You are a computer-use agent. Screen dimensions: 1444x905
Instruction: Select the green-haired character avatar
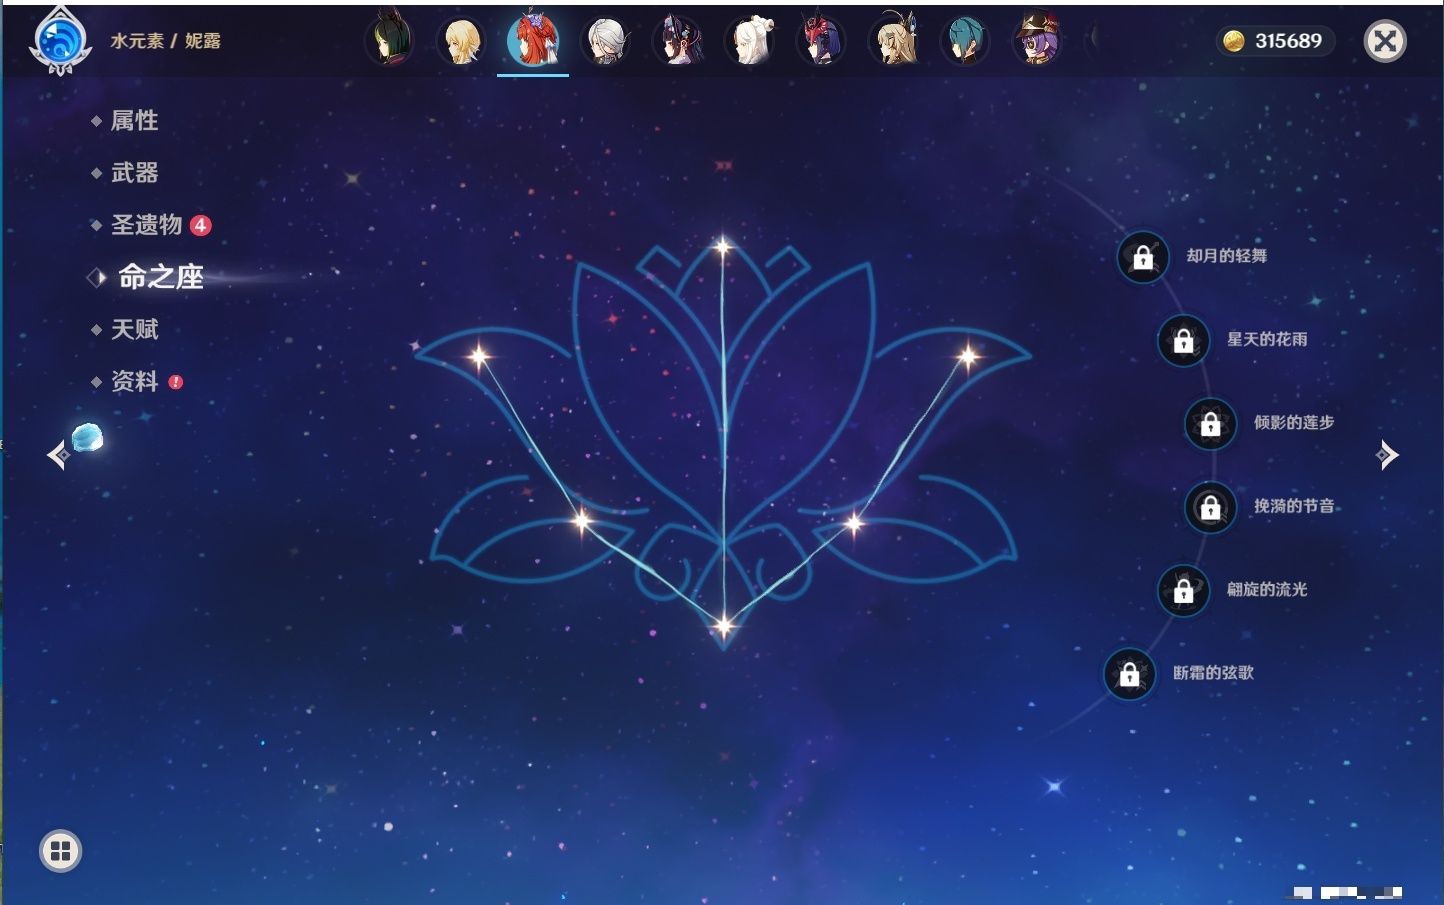coord(389,41)
